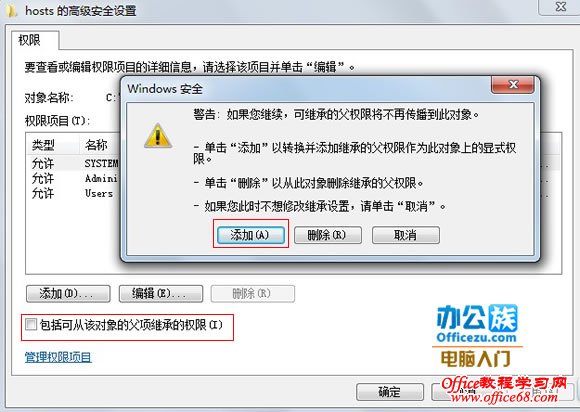Click the greyed 删除(R) button under permissions list

253,294
